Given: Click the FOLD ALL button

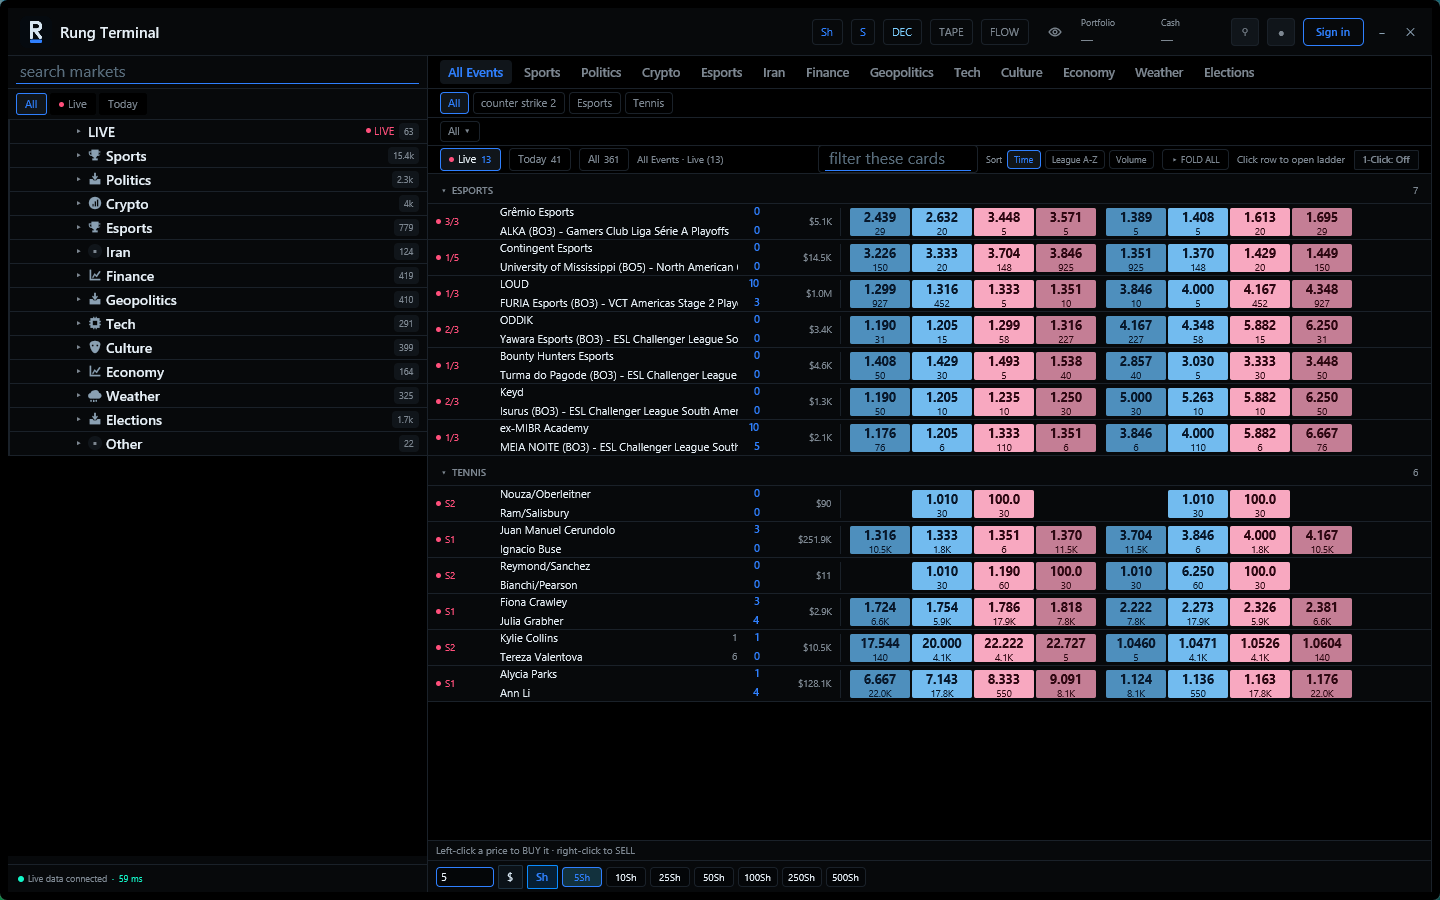Looking at the screenshot, I should 1195,160.
